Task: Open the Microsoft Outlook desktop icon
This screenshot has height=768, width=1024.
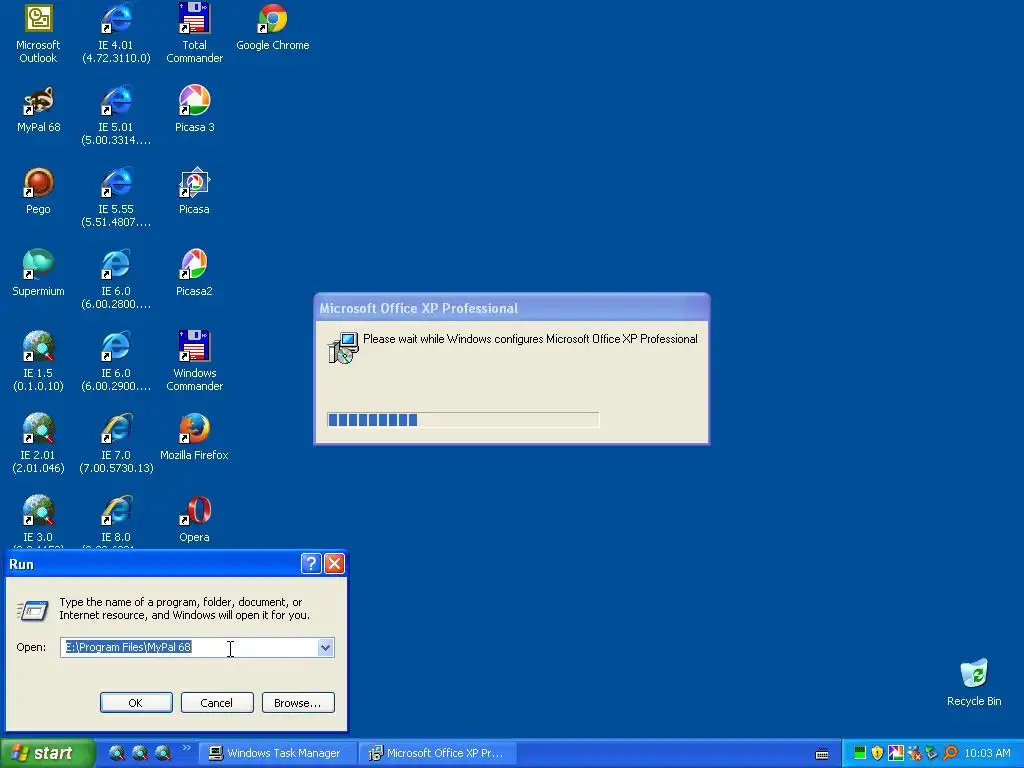Action: click(x=38, y=33)
